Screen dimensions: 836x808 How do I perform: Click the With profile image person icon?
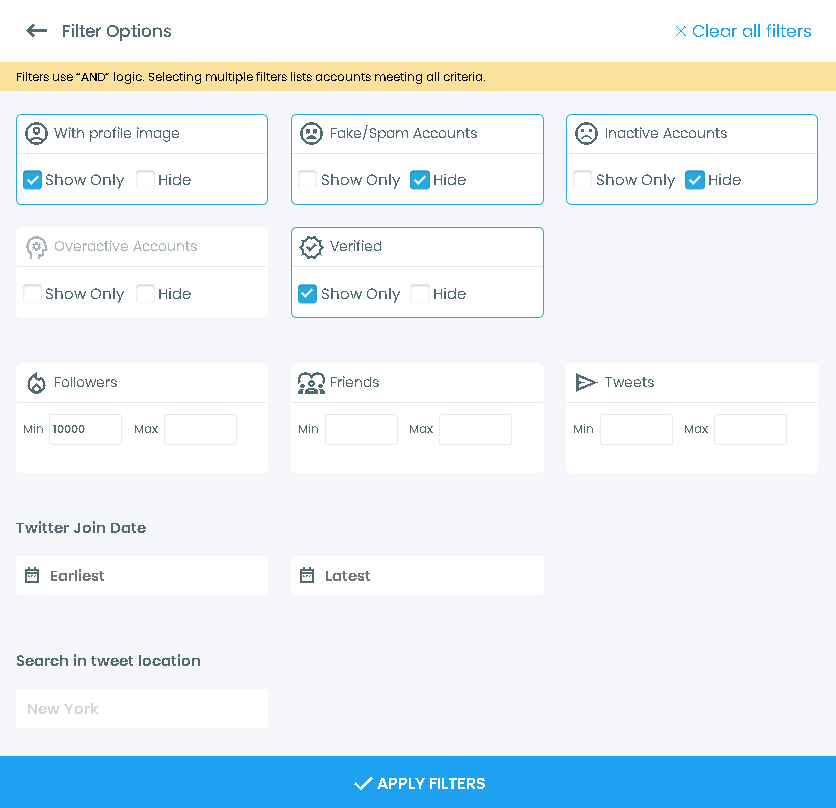37,133
